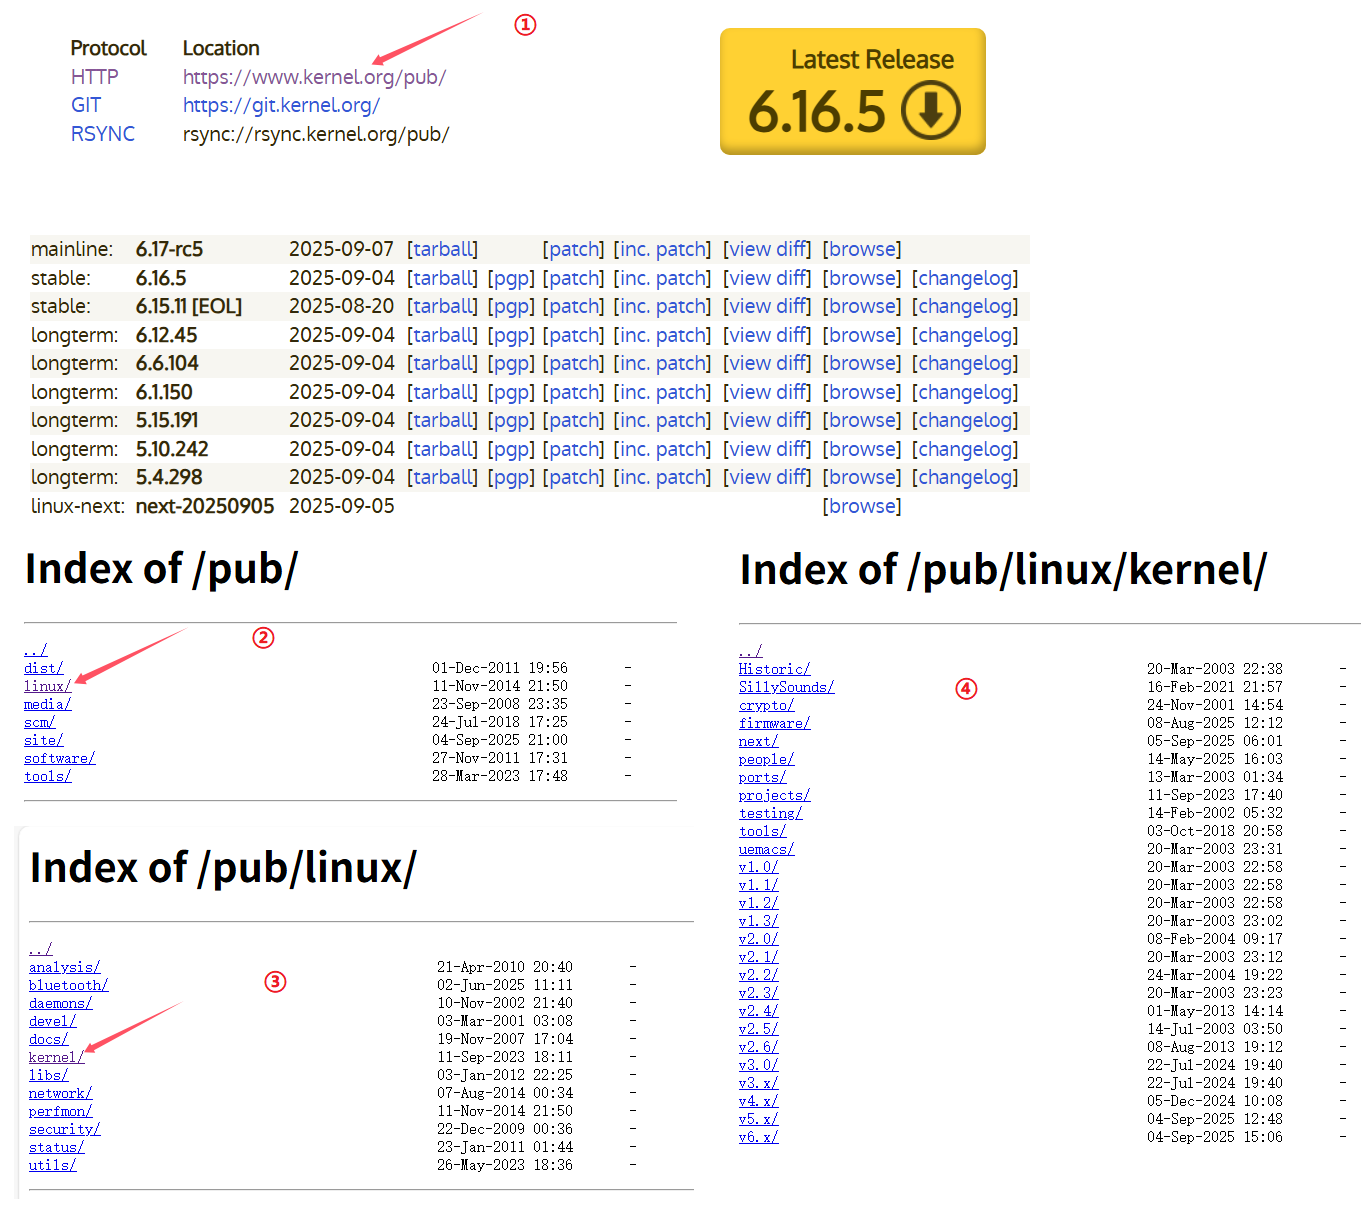Viewport: 1361px width, 1212px height.
Task: Open projects/ directory in kernel index
Action: [774, 795]
